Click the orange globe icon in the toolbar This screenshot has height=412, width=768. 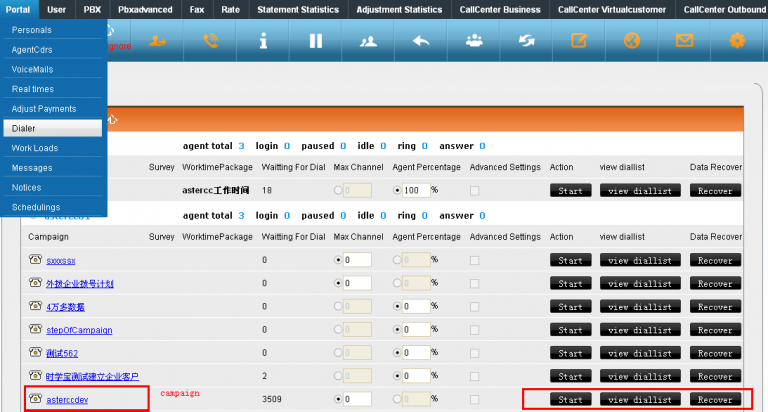point(631,41)
